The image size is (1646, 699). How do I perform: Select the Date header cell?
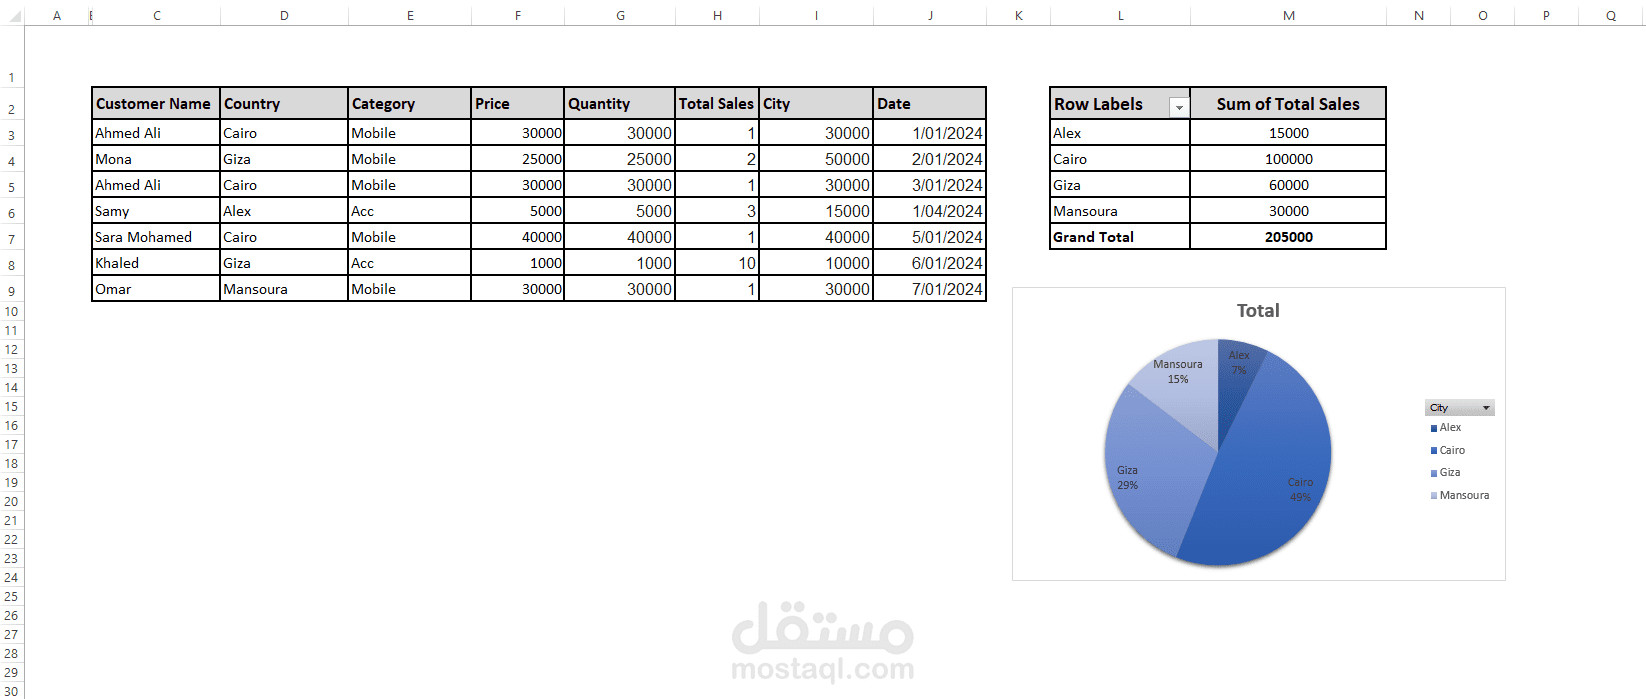coord(930,104)
